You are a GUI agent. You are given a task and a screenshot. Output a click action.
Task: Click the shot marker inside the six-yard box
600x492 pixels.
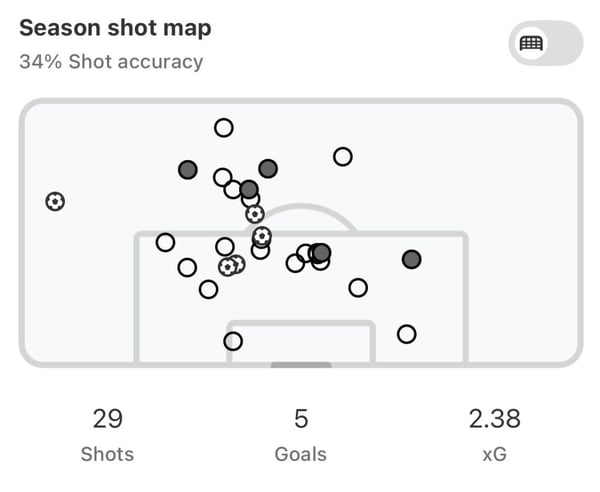point(233,341)
